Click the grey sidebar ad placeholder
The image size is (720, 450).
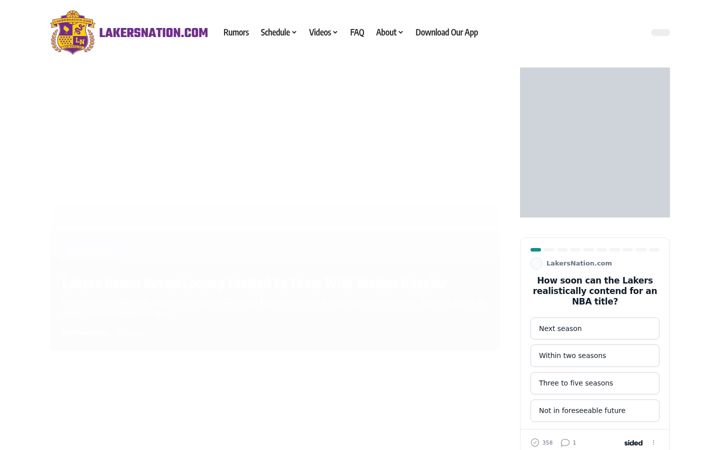(x=595, y=142)
